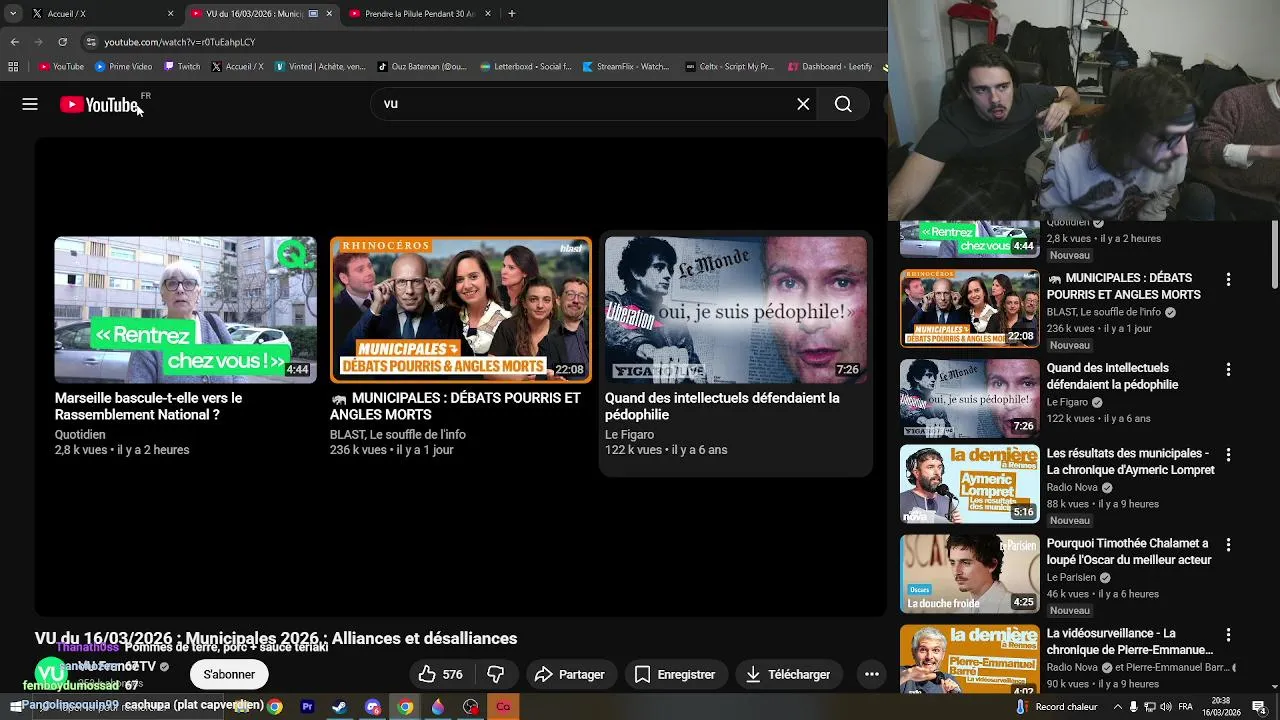This screenshot has height=720, width=1280.
Task: Open options menu for La vidéosurveillance video
Action: 1229,634
